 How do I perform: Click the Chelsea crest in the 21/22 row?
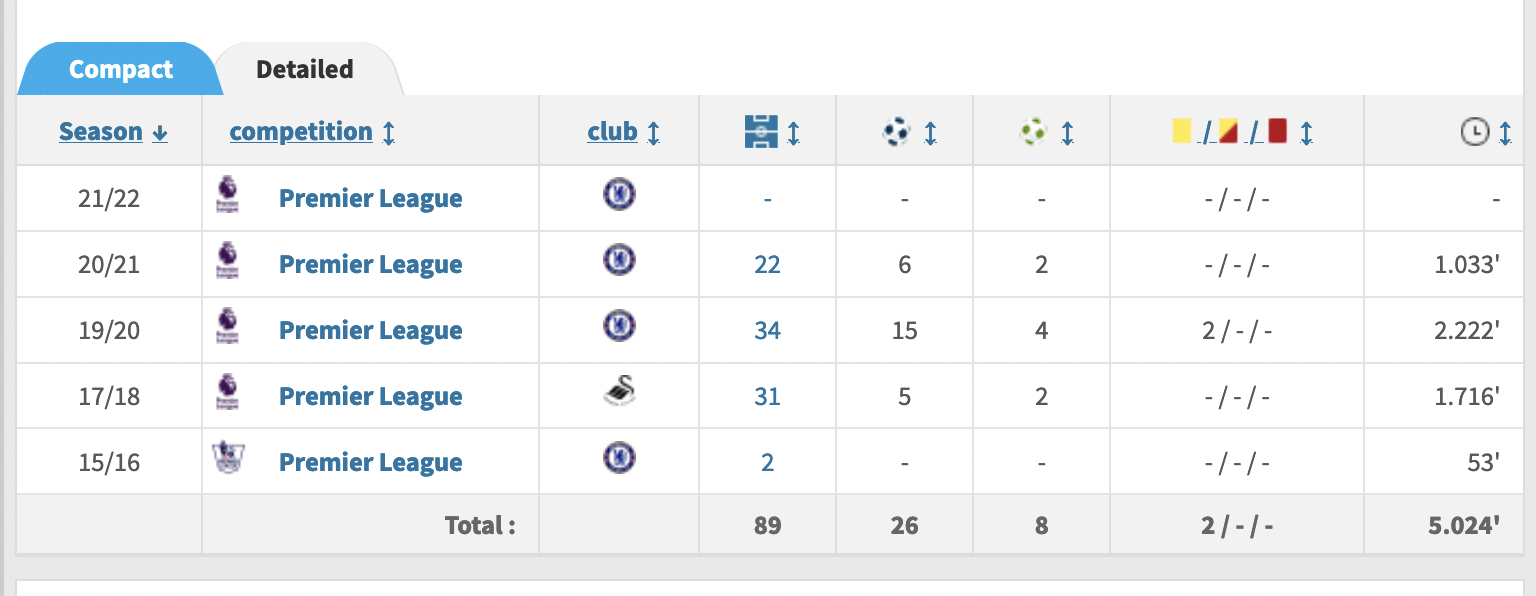tap(619, 195)
